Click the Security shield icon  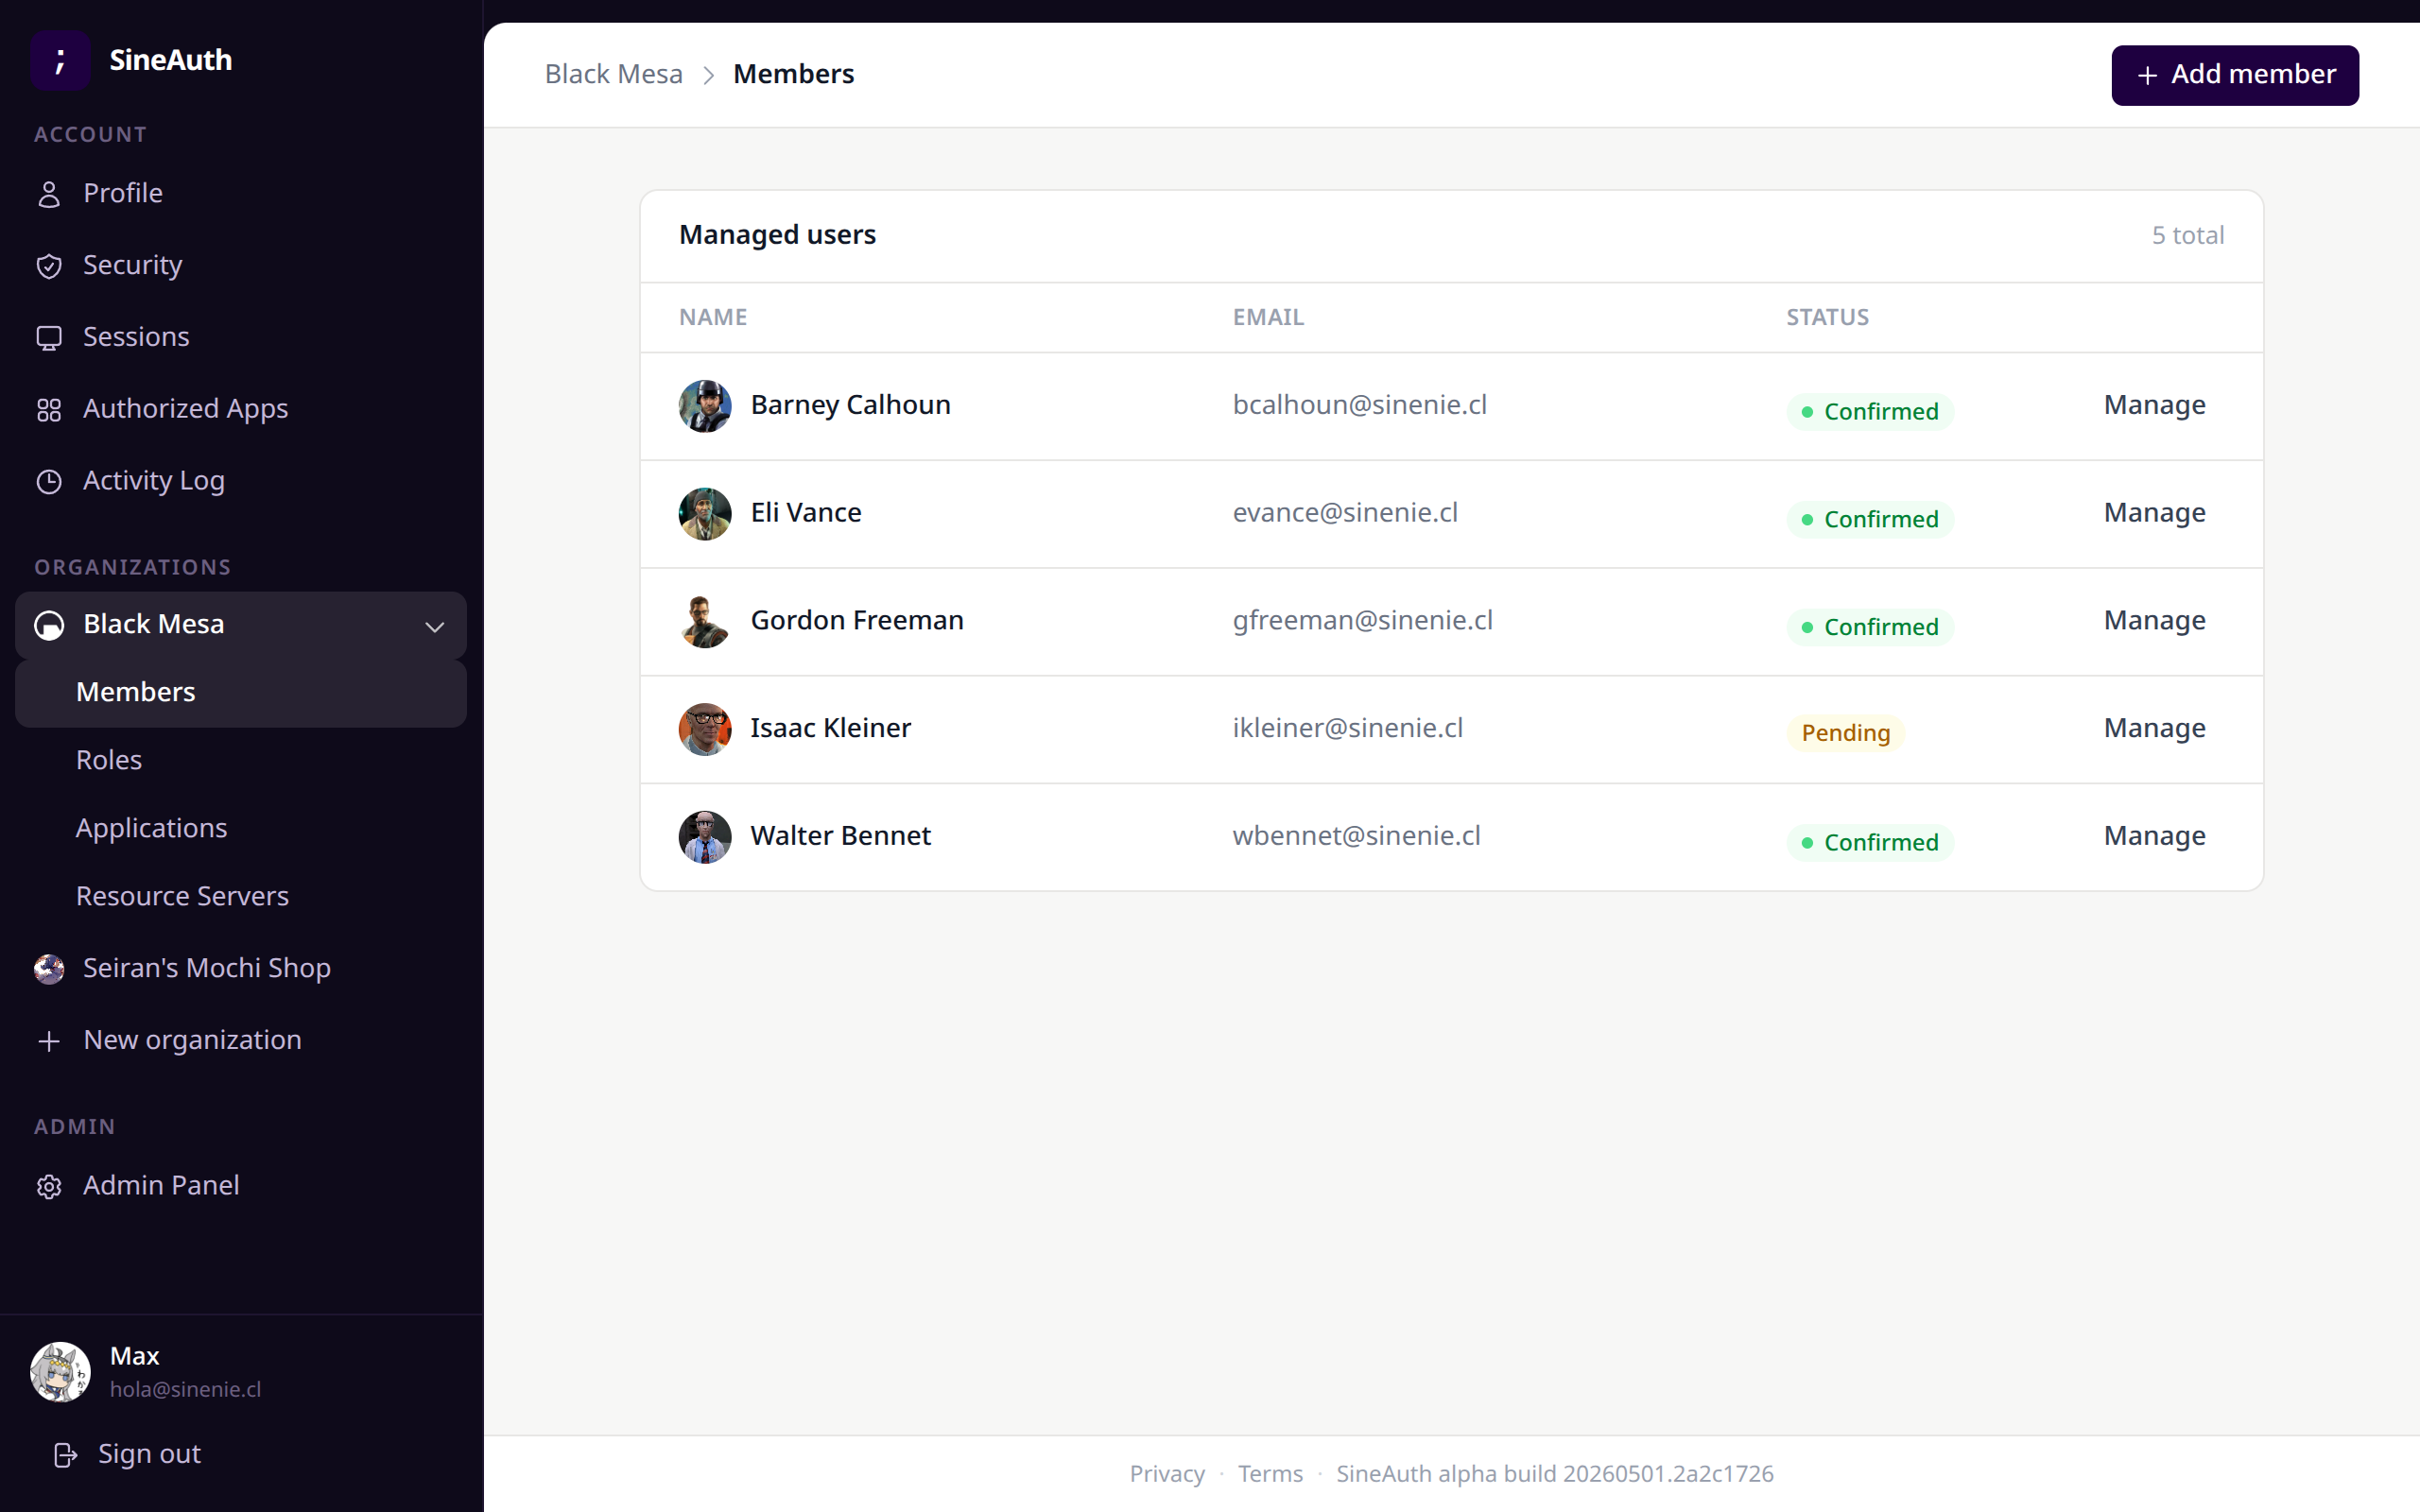click(x=49, y=266)
